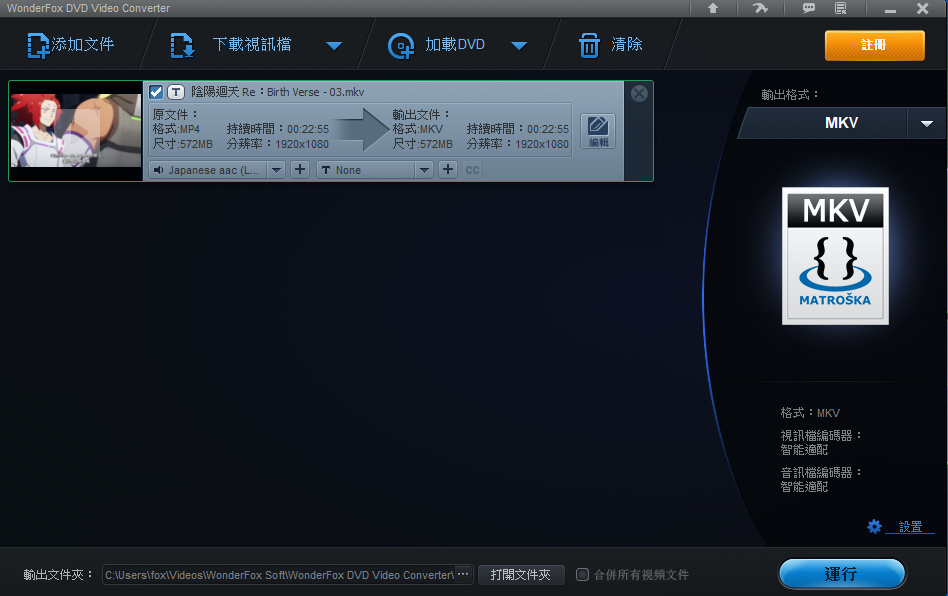This screenshot has width=948, height=596.
Task: Enable 合併所有視頻文件 merge checkbox
Action: (583, 575)
